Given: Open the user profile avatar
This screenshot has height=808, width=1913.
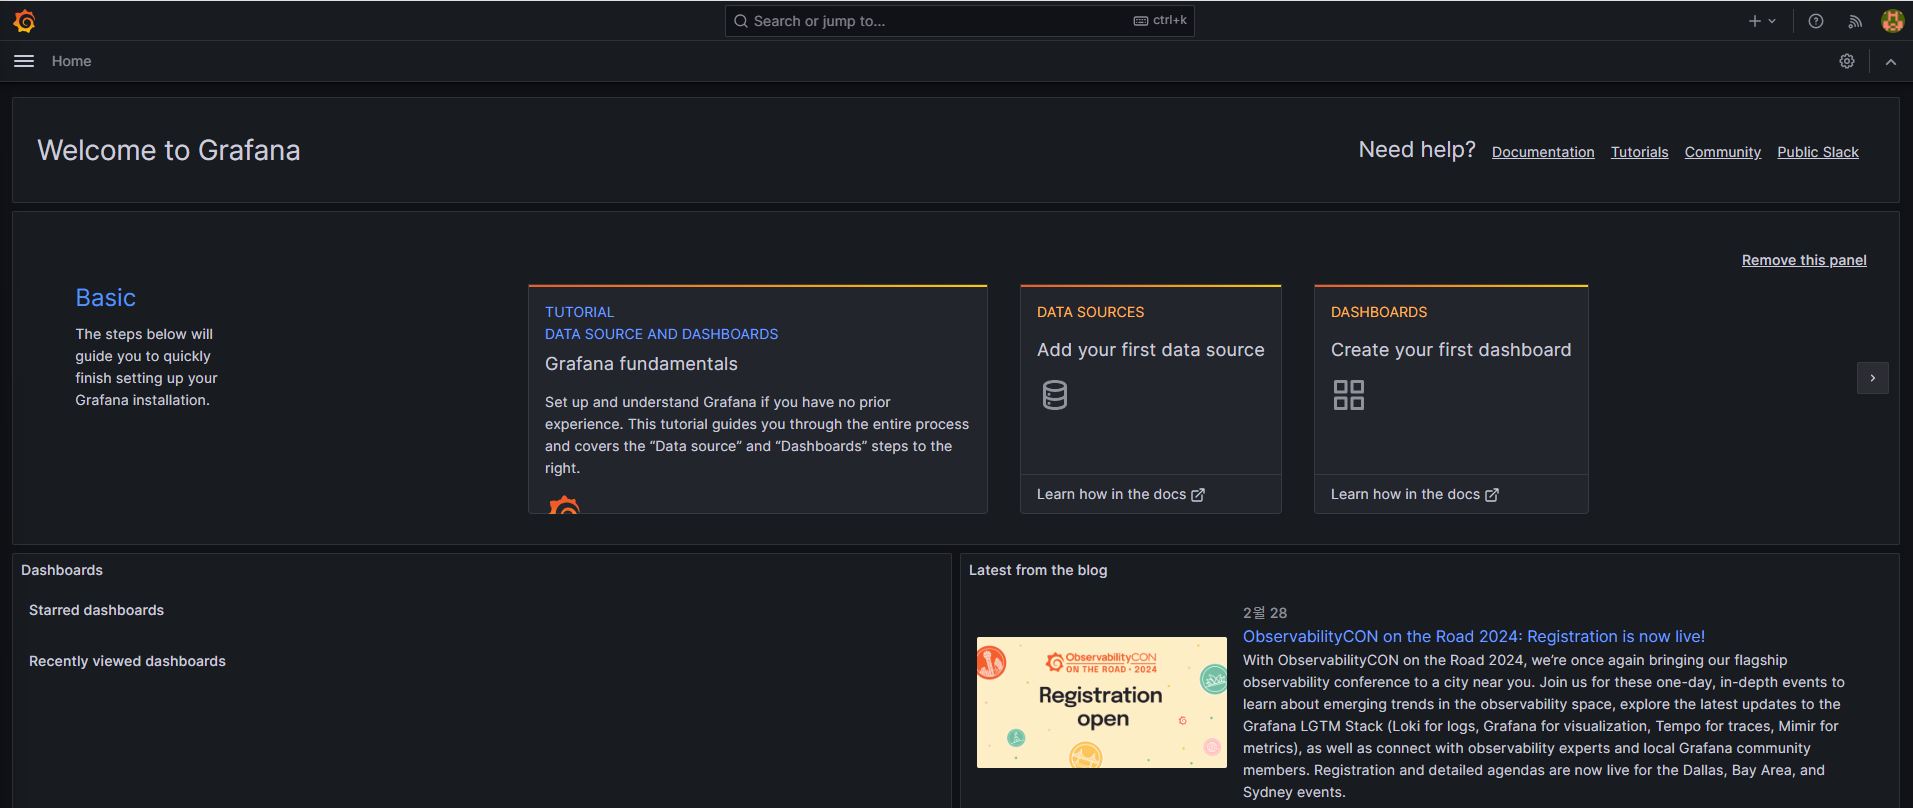Looking at the screenshot, I should [1892, 21].
